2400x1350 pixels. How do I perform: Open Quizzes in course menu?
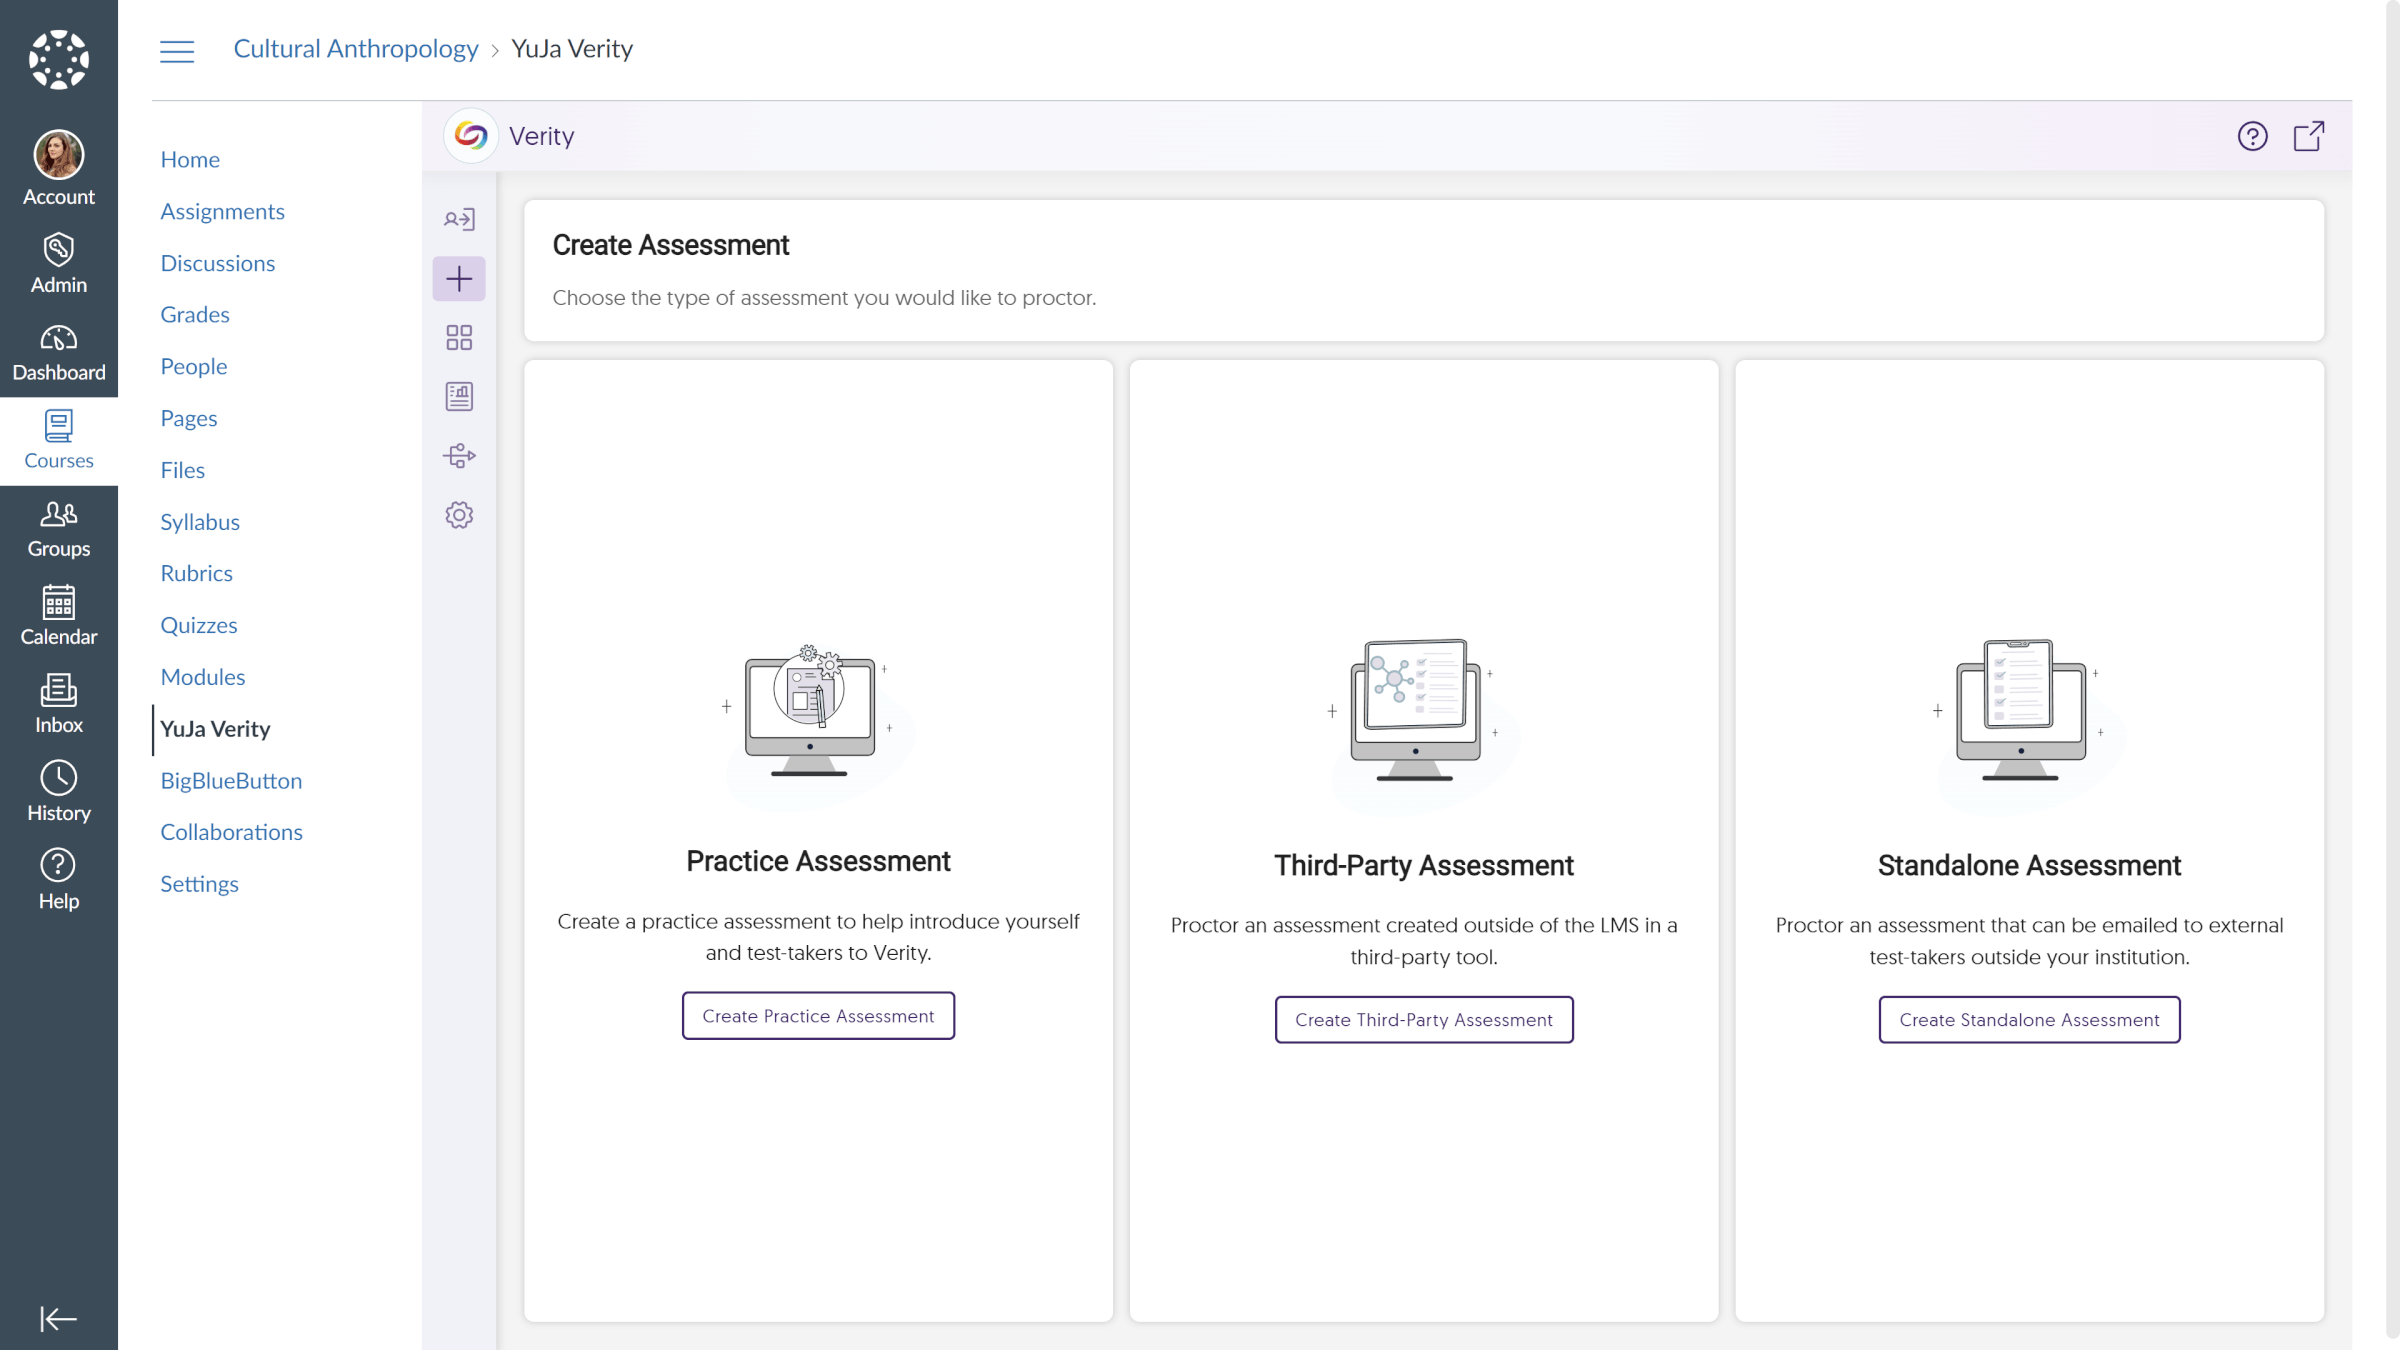[199, 625]
